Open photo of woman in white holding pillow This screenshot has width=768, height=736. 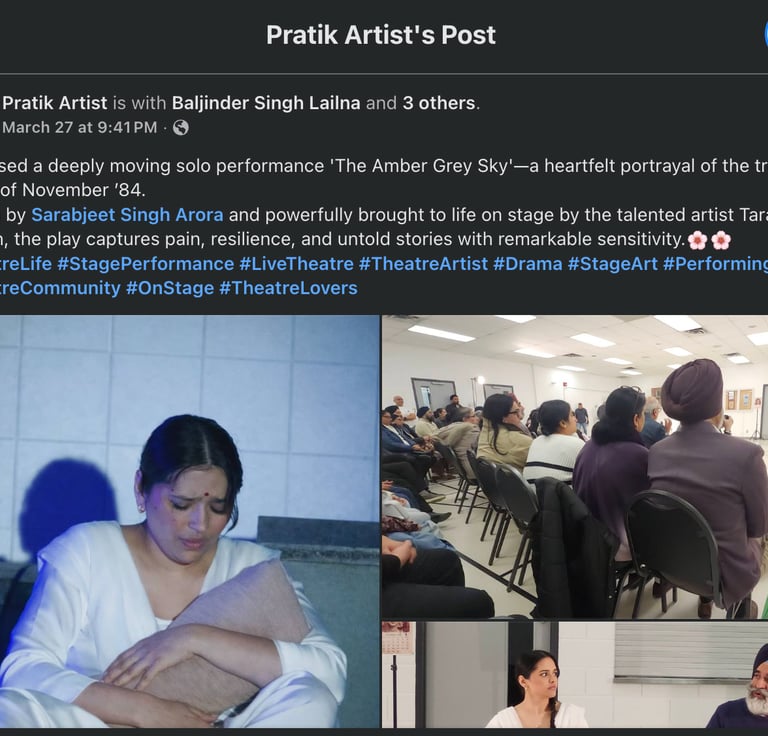click(x=190, y=521)
